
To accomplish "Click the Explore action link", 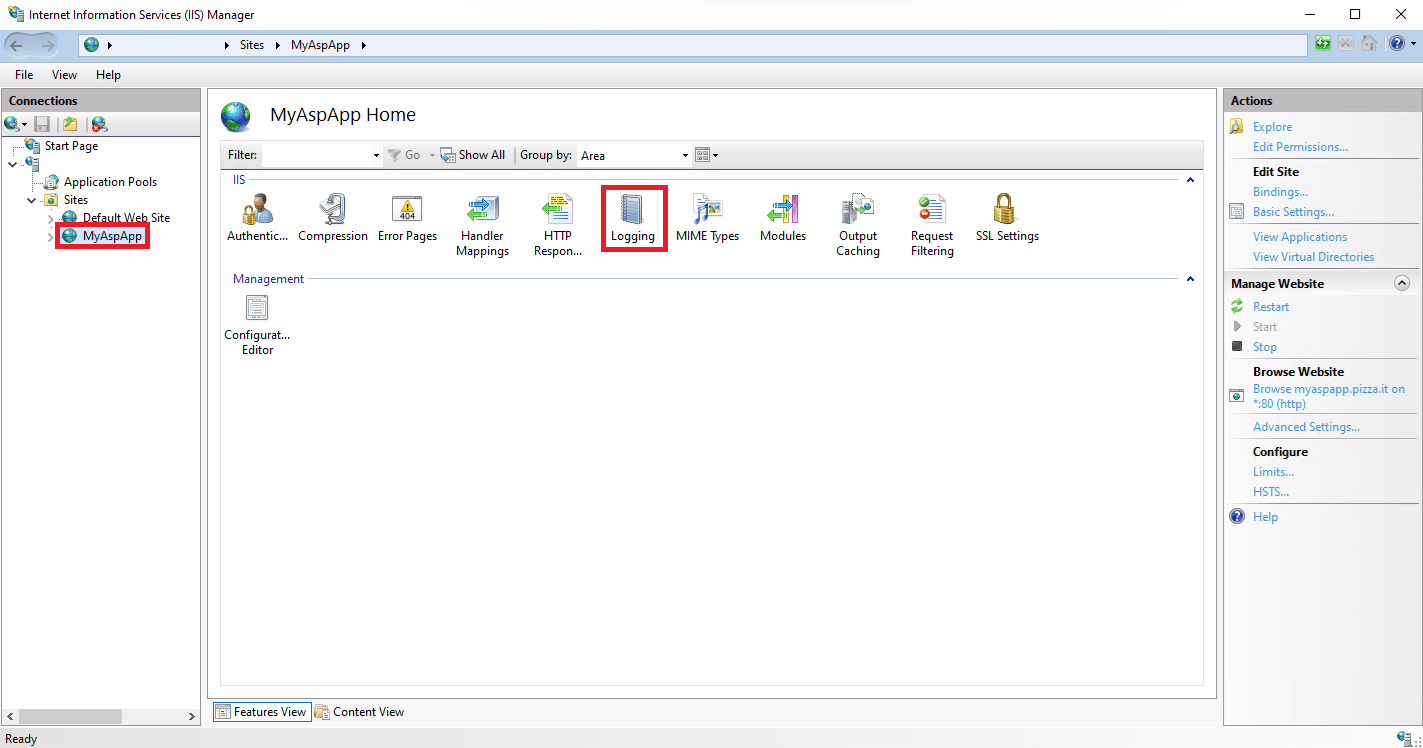I will [1272, 127].
